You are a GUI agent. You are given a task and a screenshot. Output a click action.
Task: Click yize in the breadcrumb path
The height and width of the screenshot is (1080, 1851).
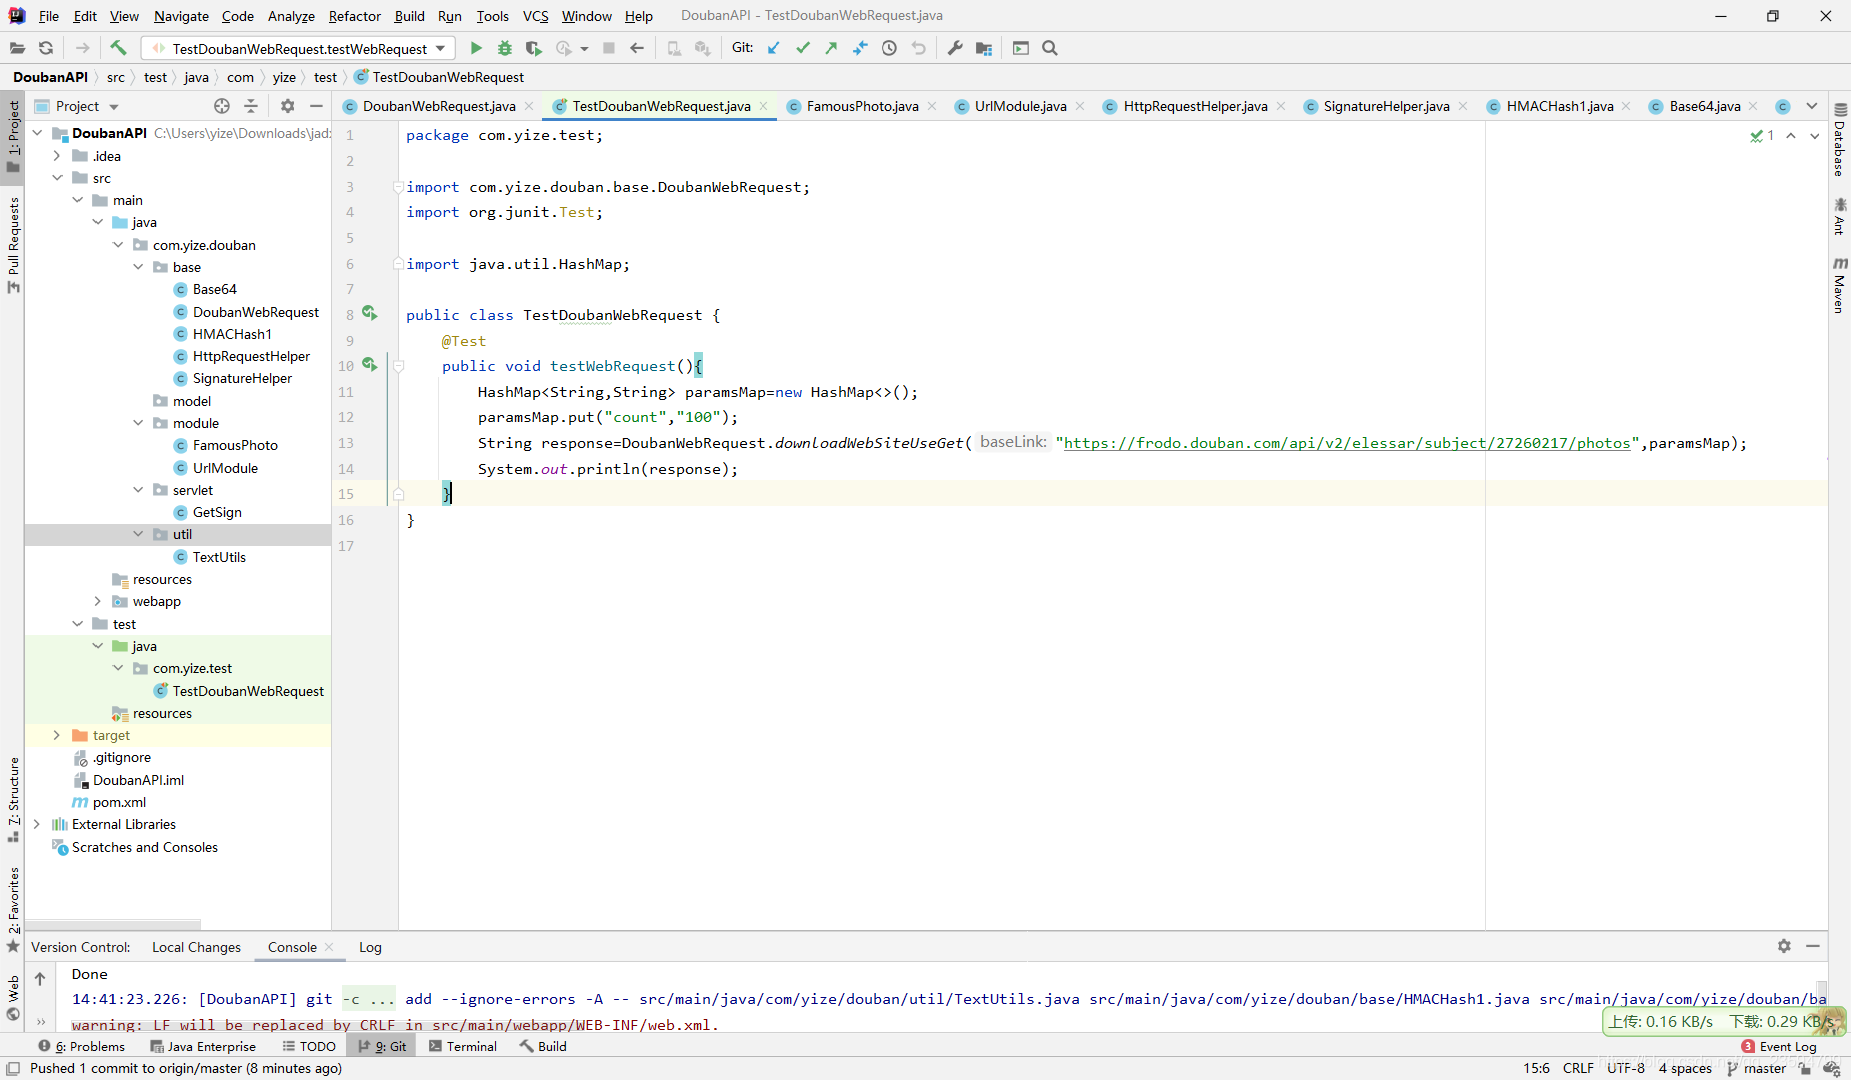click(x=284, y=77)
